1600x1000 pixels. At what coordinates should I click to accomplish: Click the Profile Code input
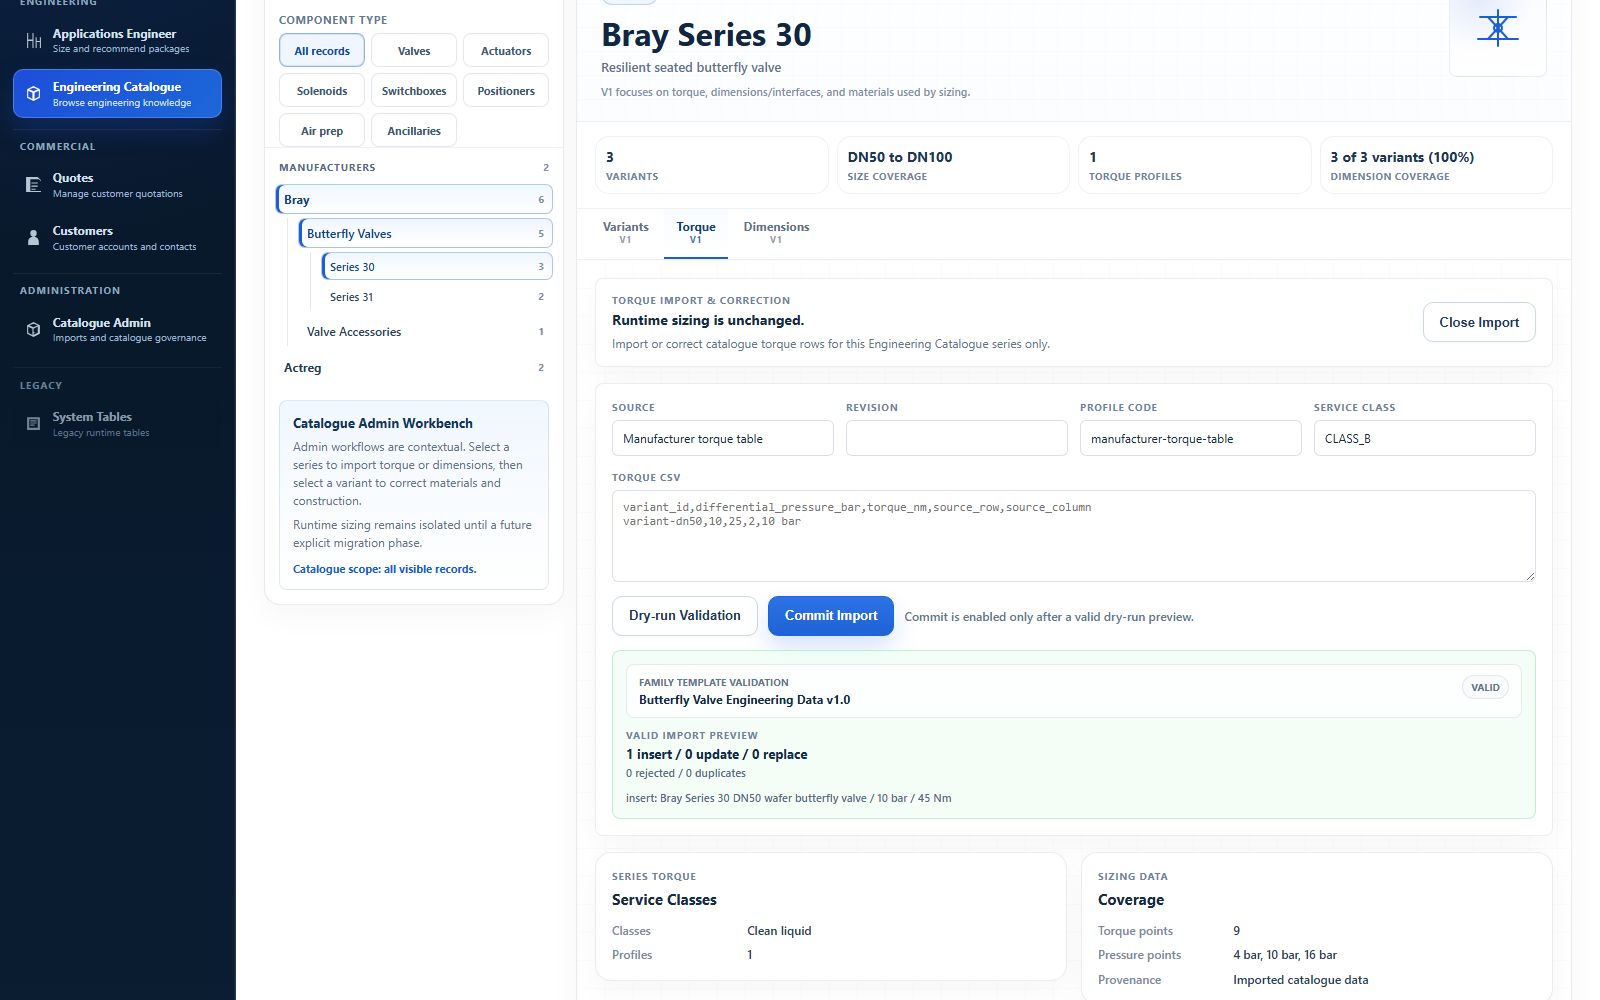pyautogui.click(x=1191, y=438)
